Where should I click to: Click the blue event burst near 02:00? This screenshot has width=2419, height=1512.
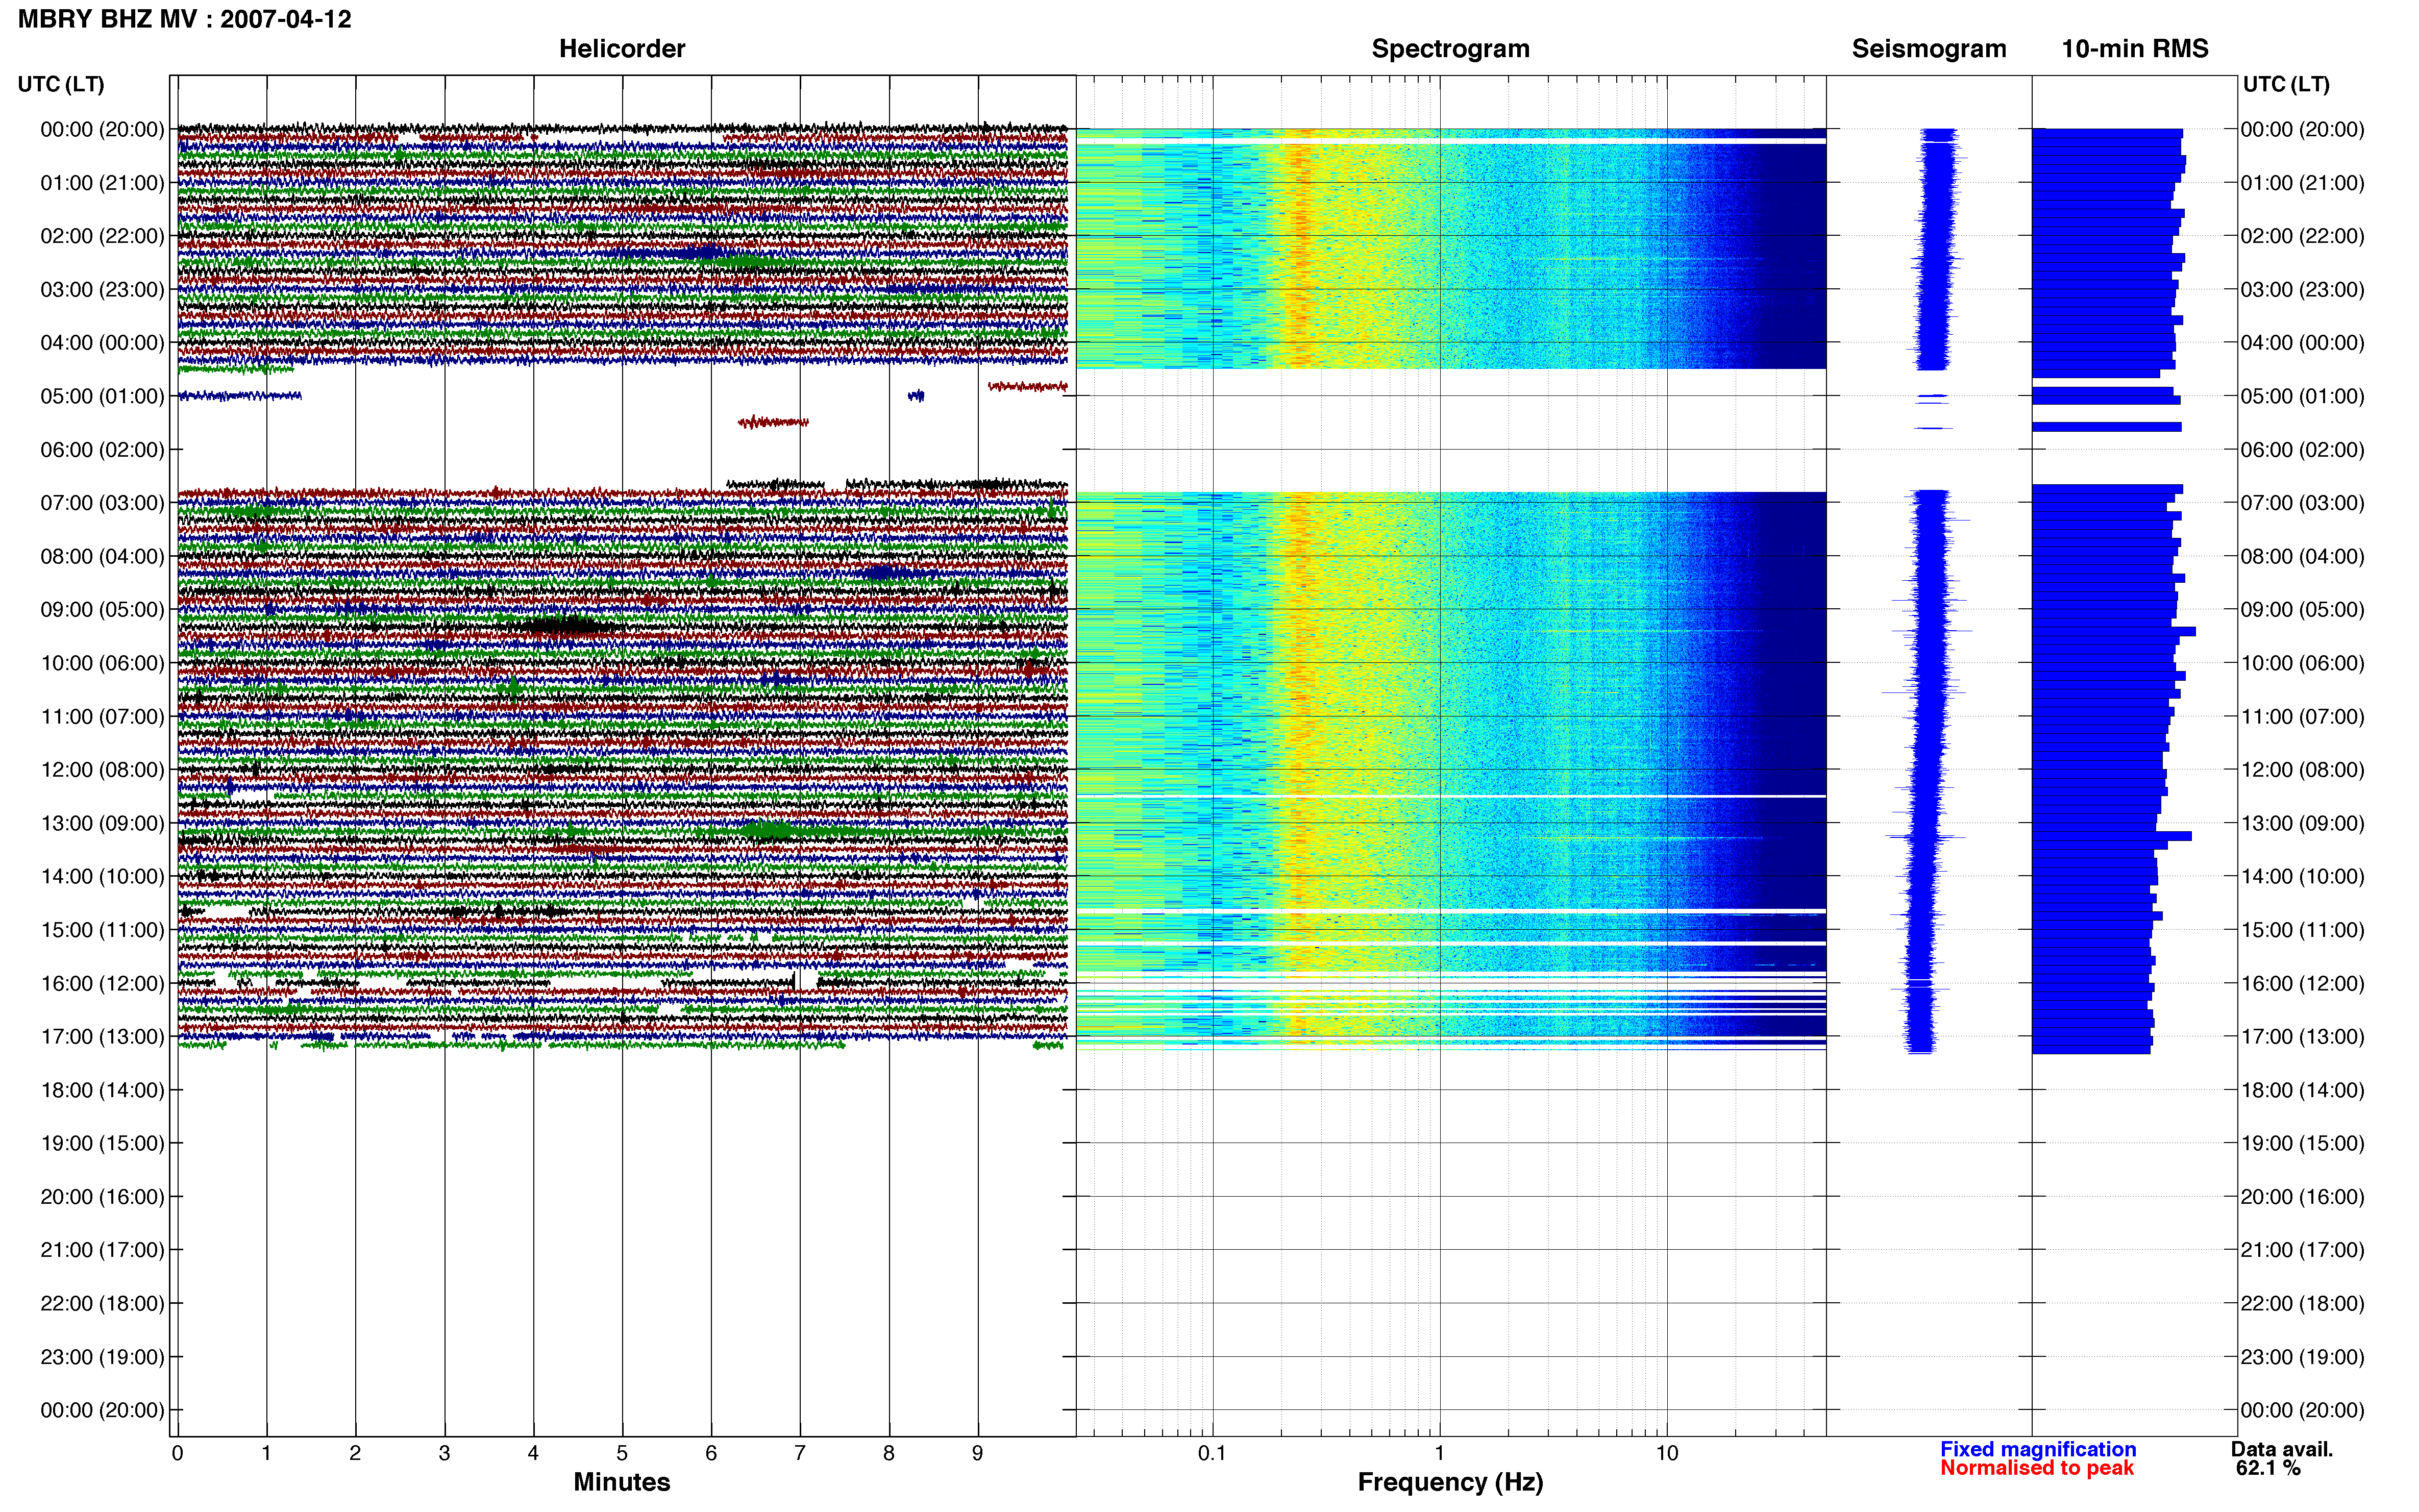tap(700, 252)
